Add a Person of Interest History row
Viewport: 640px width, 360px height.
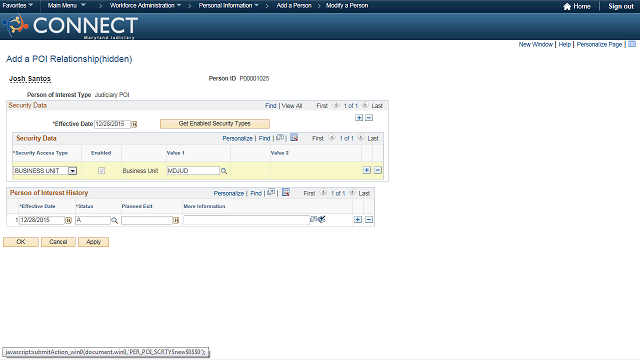[x=358, y=220]
